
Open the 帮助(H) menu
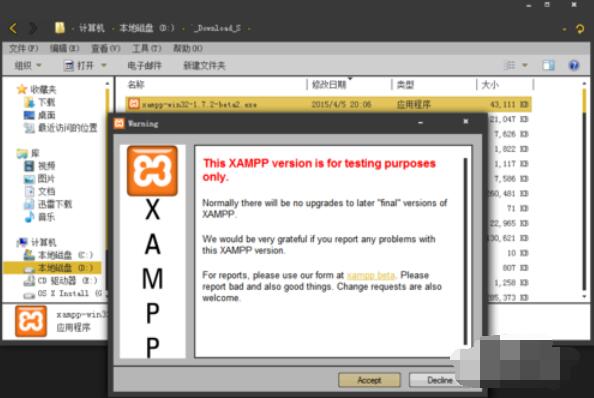pos(188,48)
